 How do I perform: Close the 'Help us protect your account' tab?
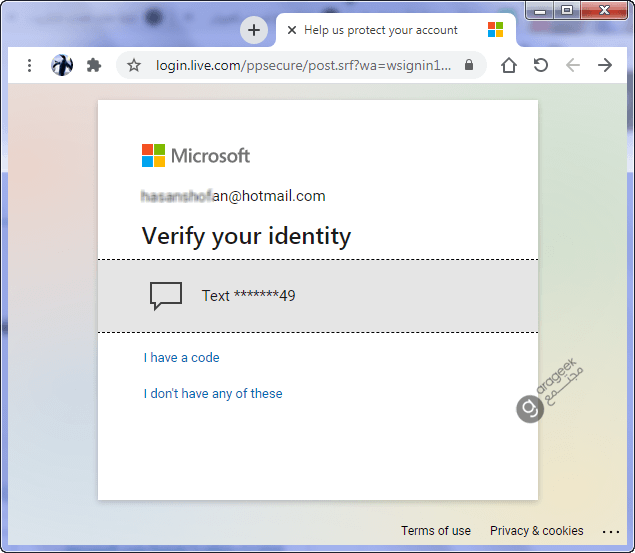292,30
